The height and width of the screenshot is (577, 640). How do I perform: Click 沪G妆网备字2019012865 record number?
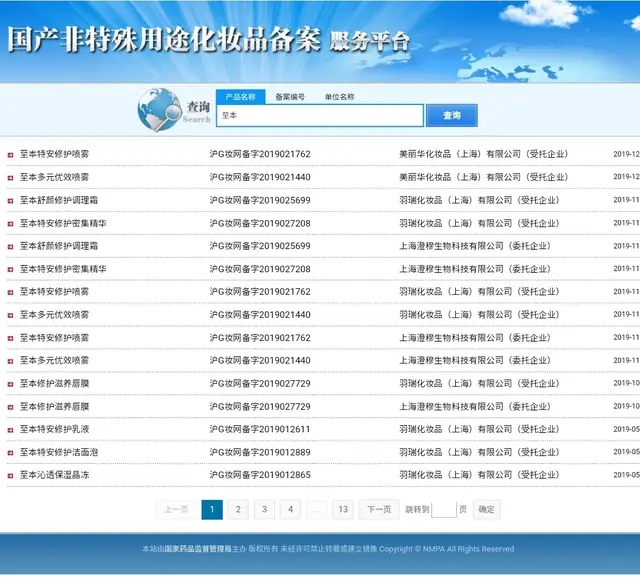(260, 475)
